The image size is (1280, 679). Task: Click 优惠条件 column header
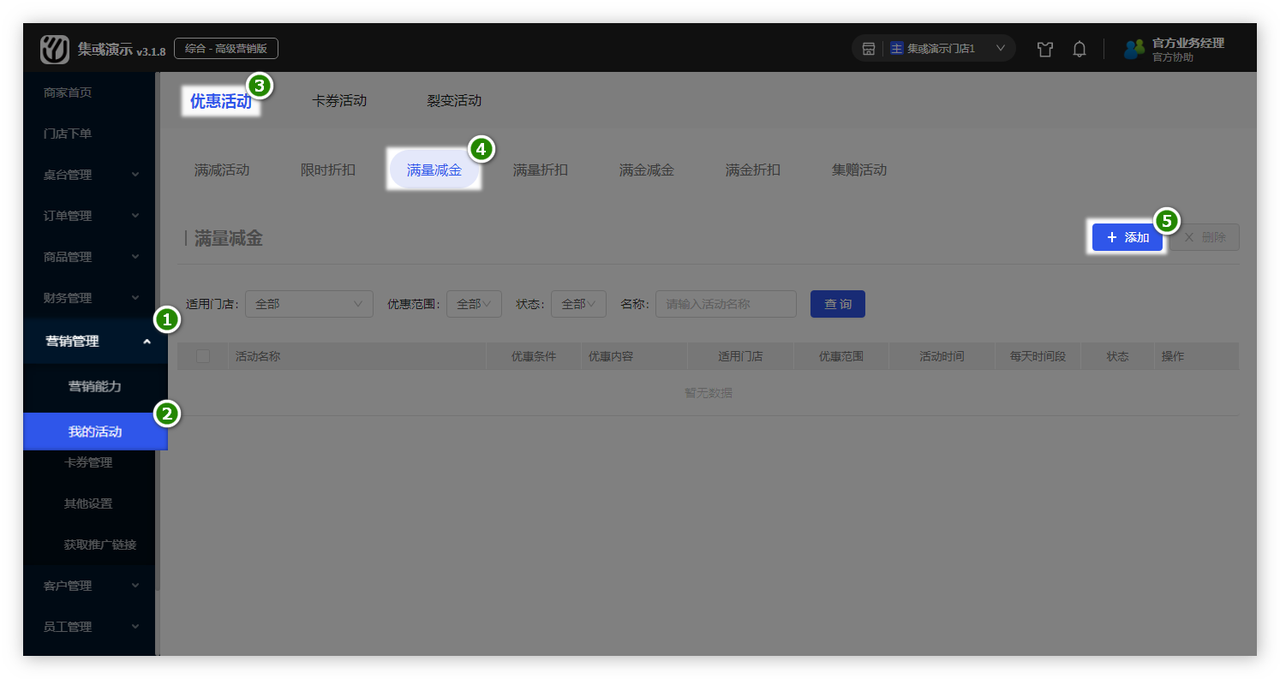tap(533, 356)
